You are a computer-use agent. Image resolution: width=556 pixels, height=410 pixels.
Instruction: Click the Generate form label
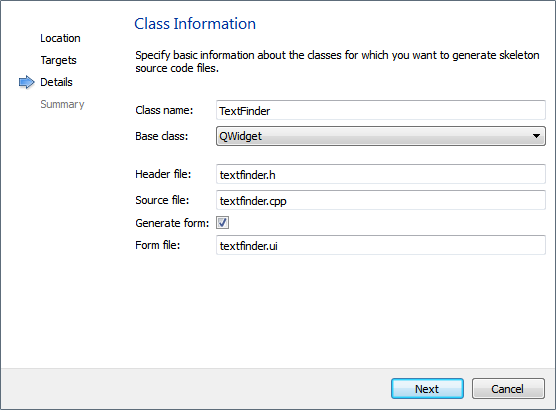pyautogui.click(x=172, y=223)
